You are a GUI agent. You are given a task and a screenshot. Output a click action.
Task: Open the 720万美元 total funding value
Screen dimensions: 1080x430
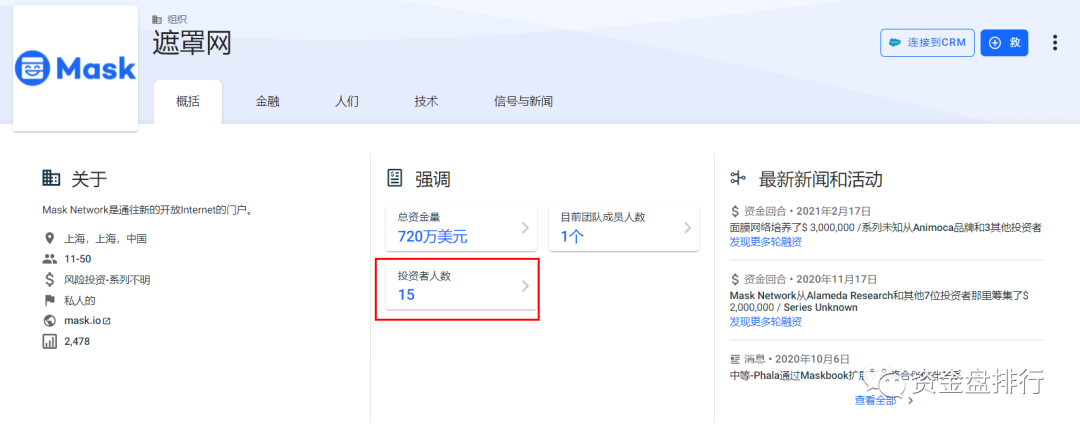pyautogui.click(x=433, y=237)
